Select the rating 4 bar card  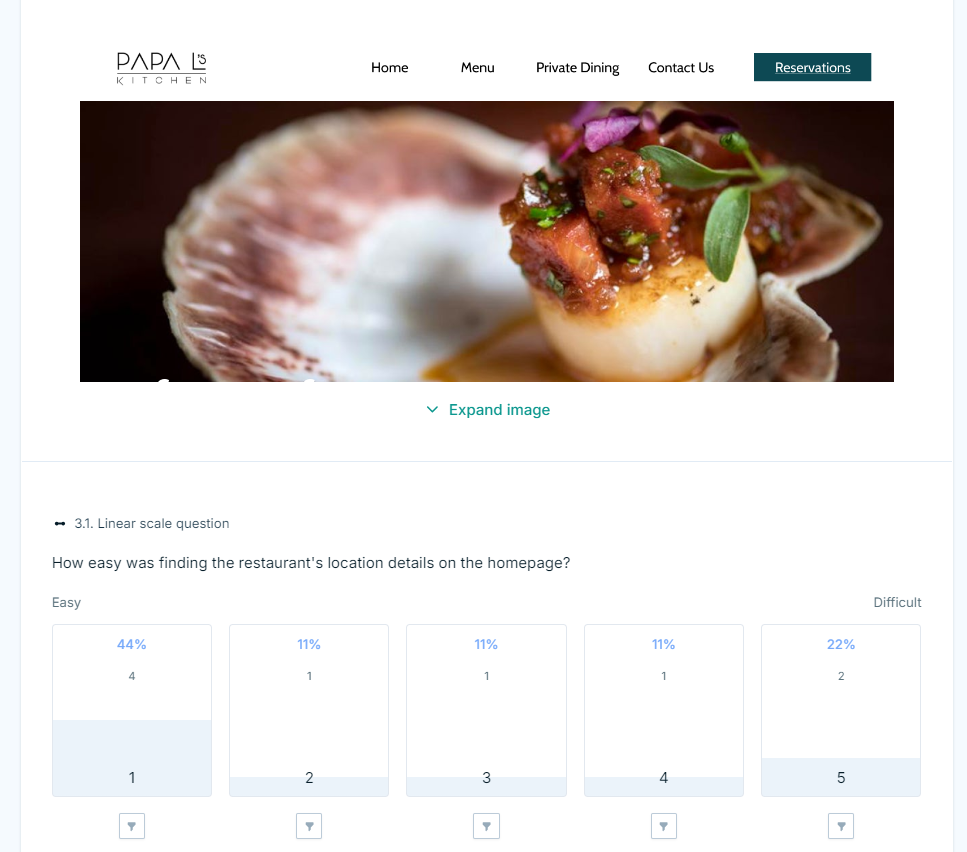coord(664,710)
